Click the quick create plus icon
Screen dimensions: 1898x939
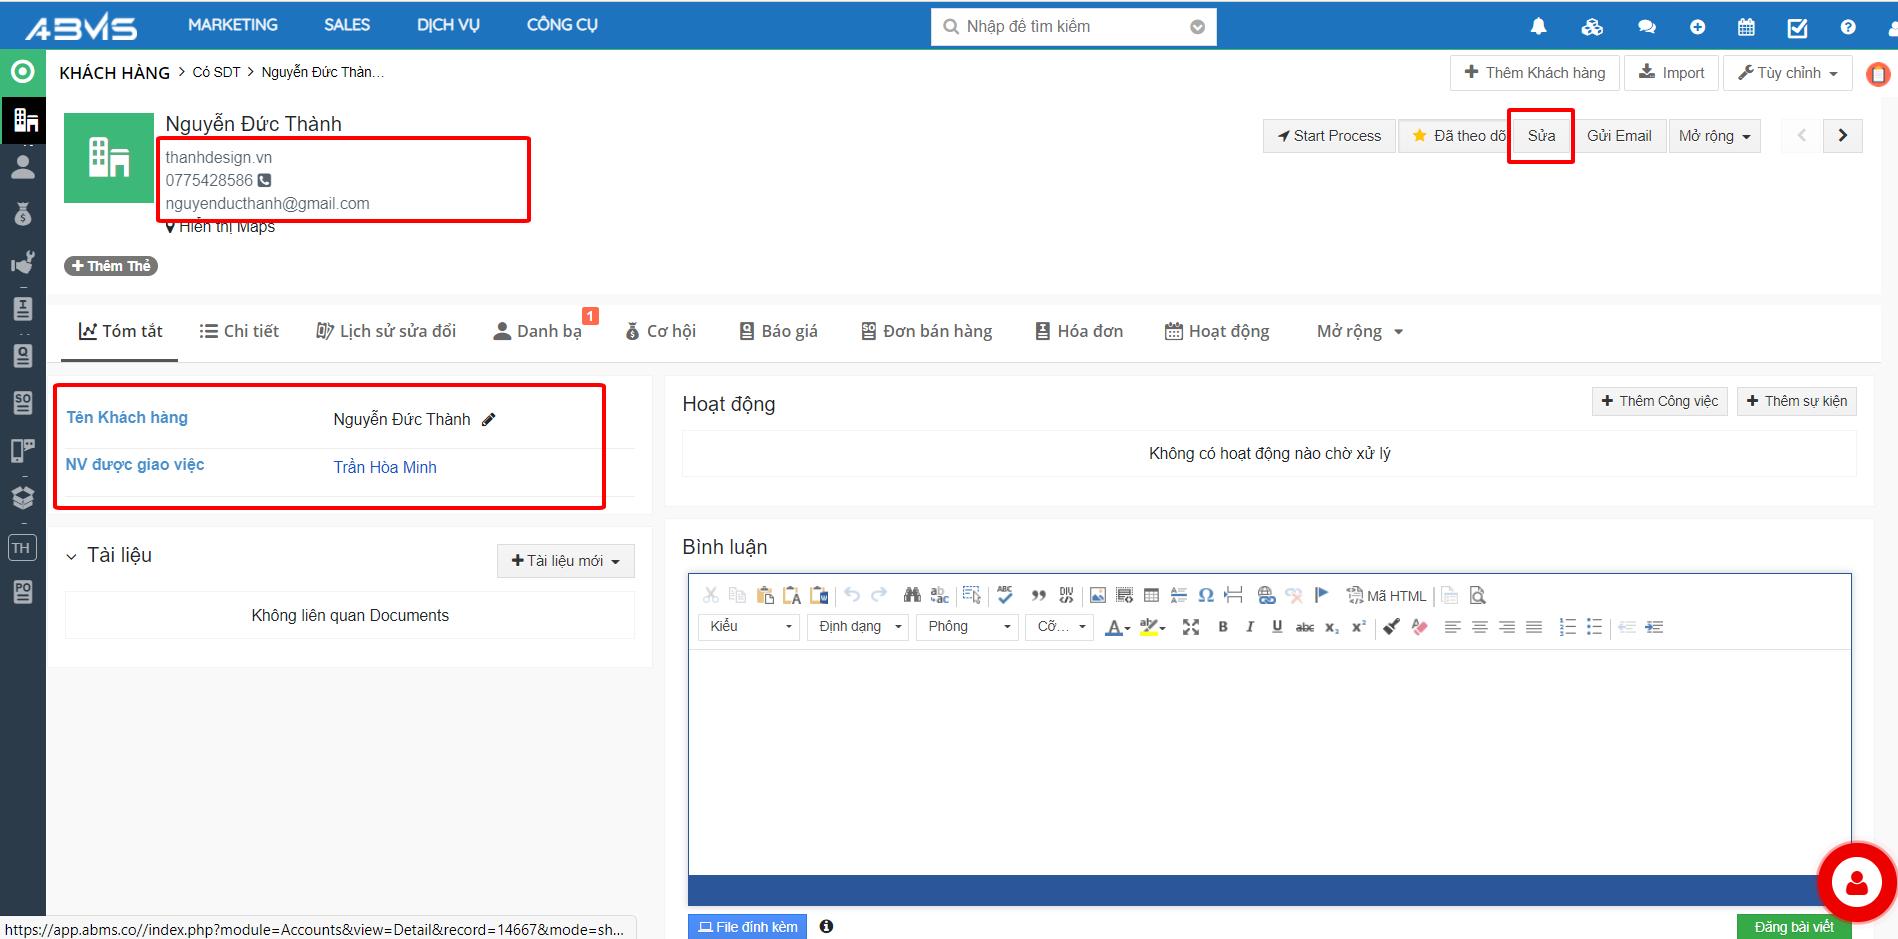click(1697, 27)
